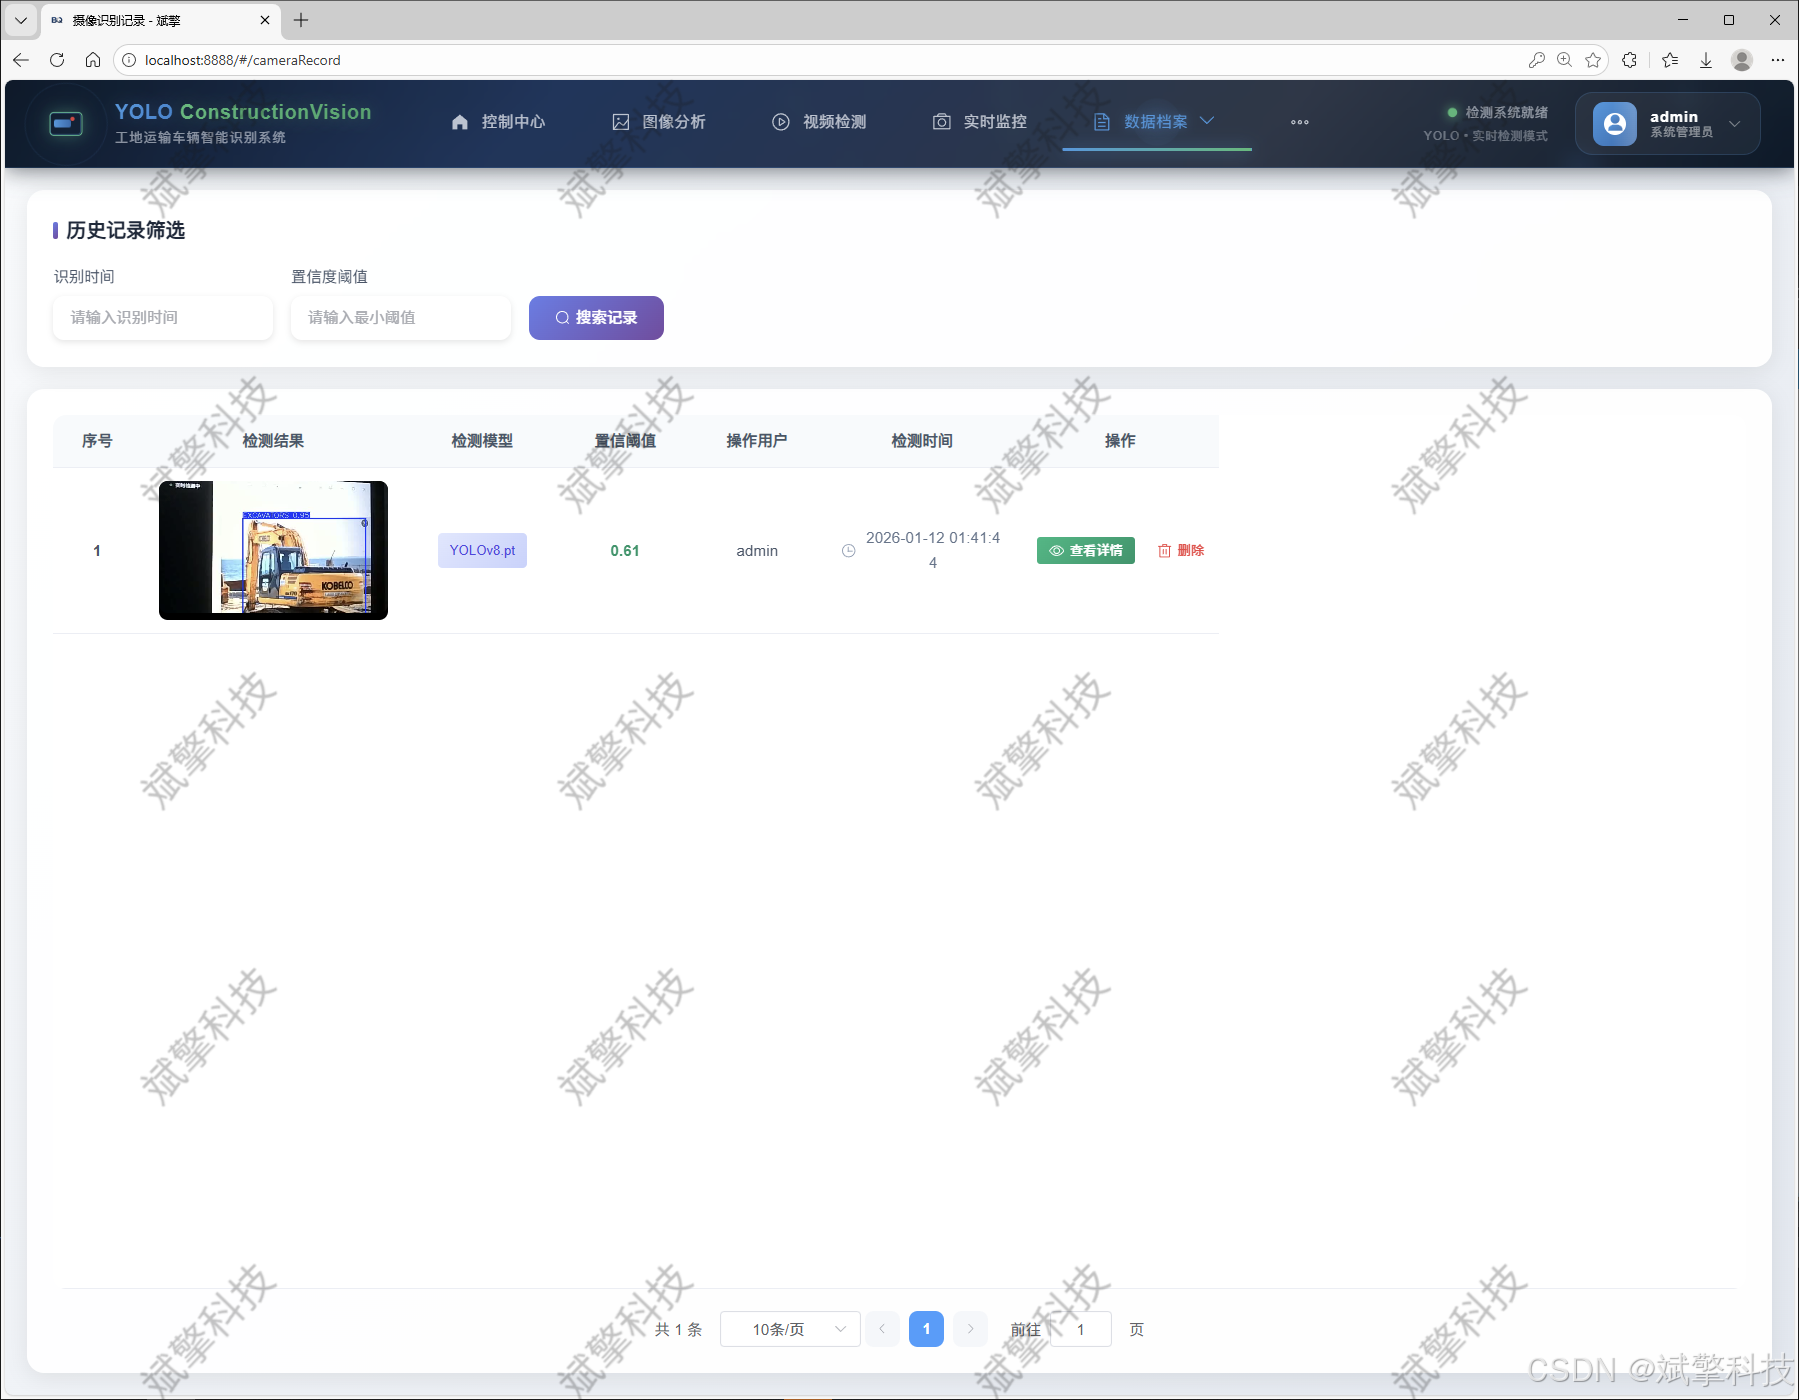The height and width of the screenshot is (1400, 1799).
Task: Click the YOLO ConstructionVision logo icon
Action: 66,123
